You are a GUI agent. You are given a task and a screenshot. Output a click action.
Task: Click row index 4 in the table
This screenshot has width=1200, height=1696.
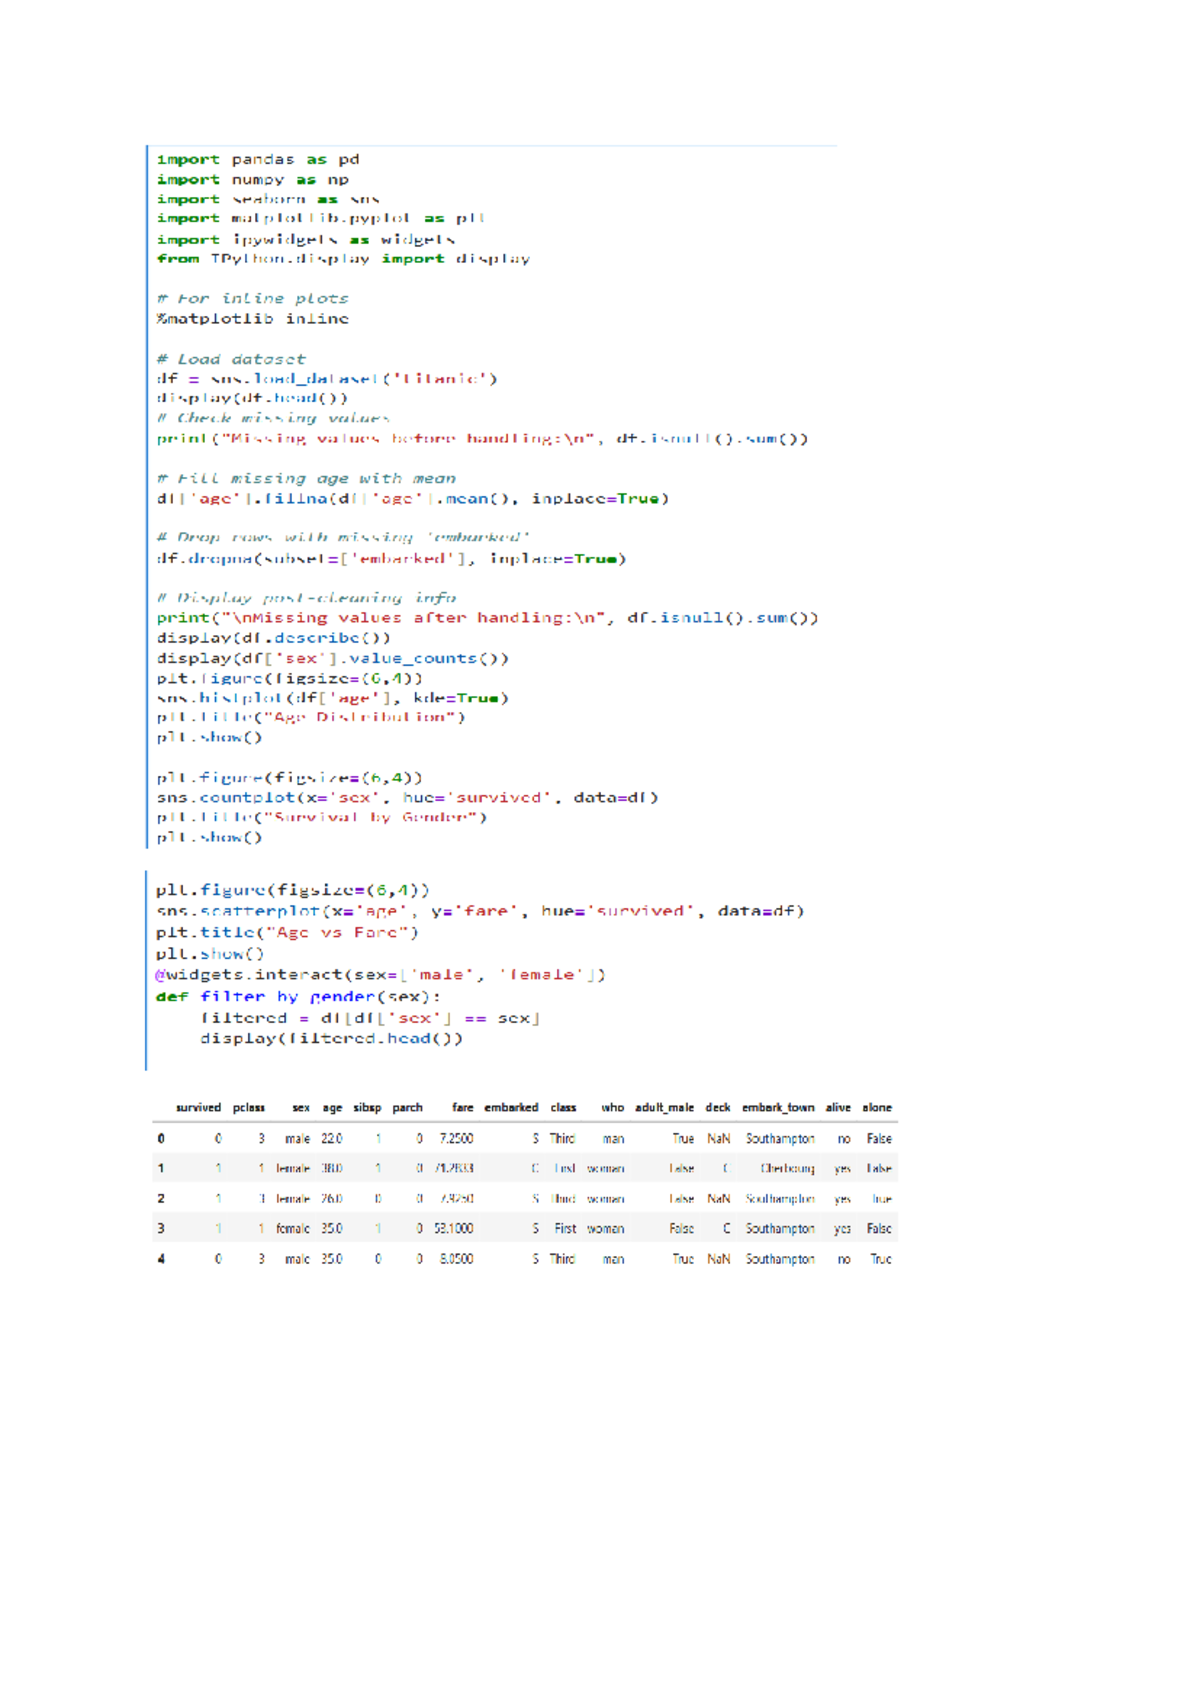tap(161, 1259)
